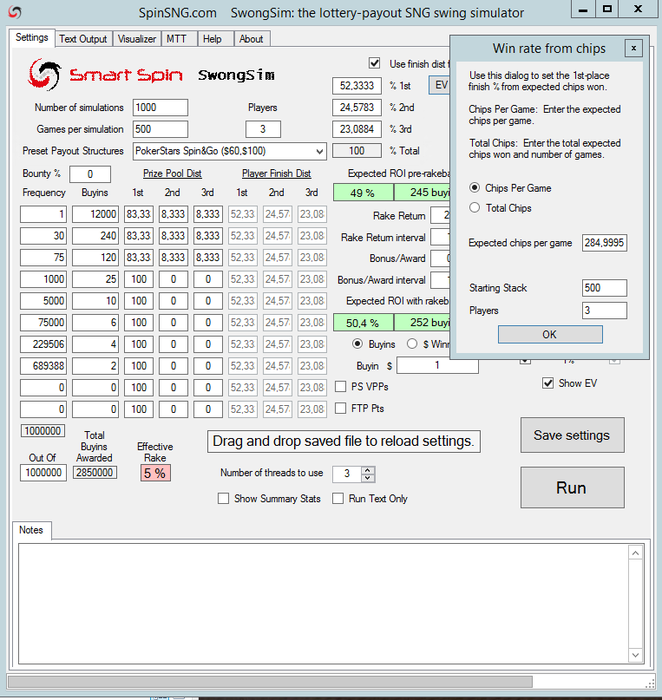662x700 pixels.
Task: Toggle the Show EV checkbox
Action: click(548, 383)
